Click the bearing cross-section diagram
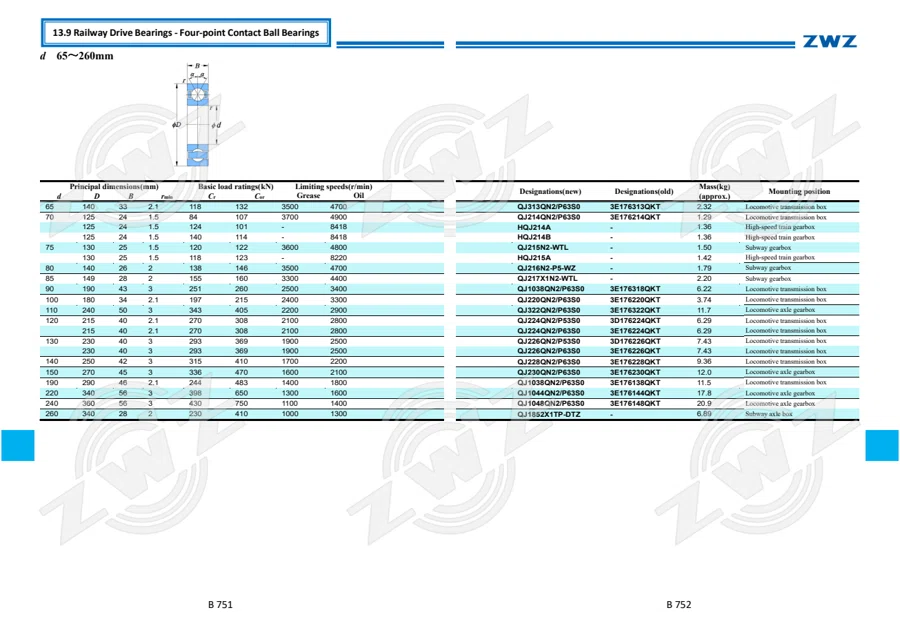This screenshot has height=637, width=900. tap(197, 115)
